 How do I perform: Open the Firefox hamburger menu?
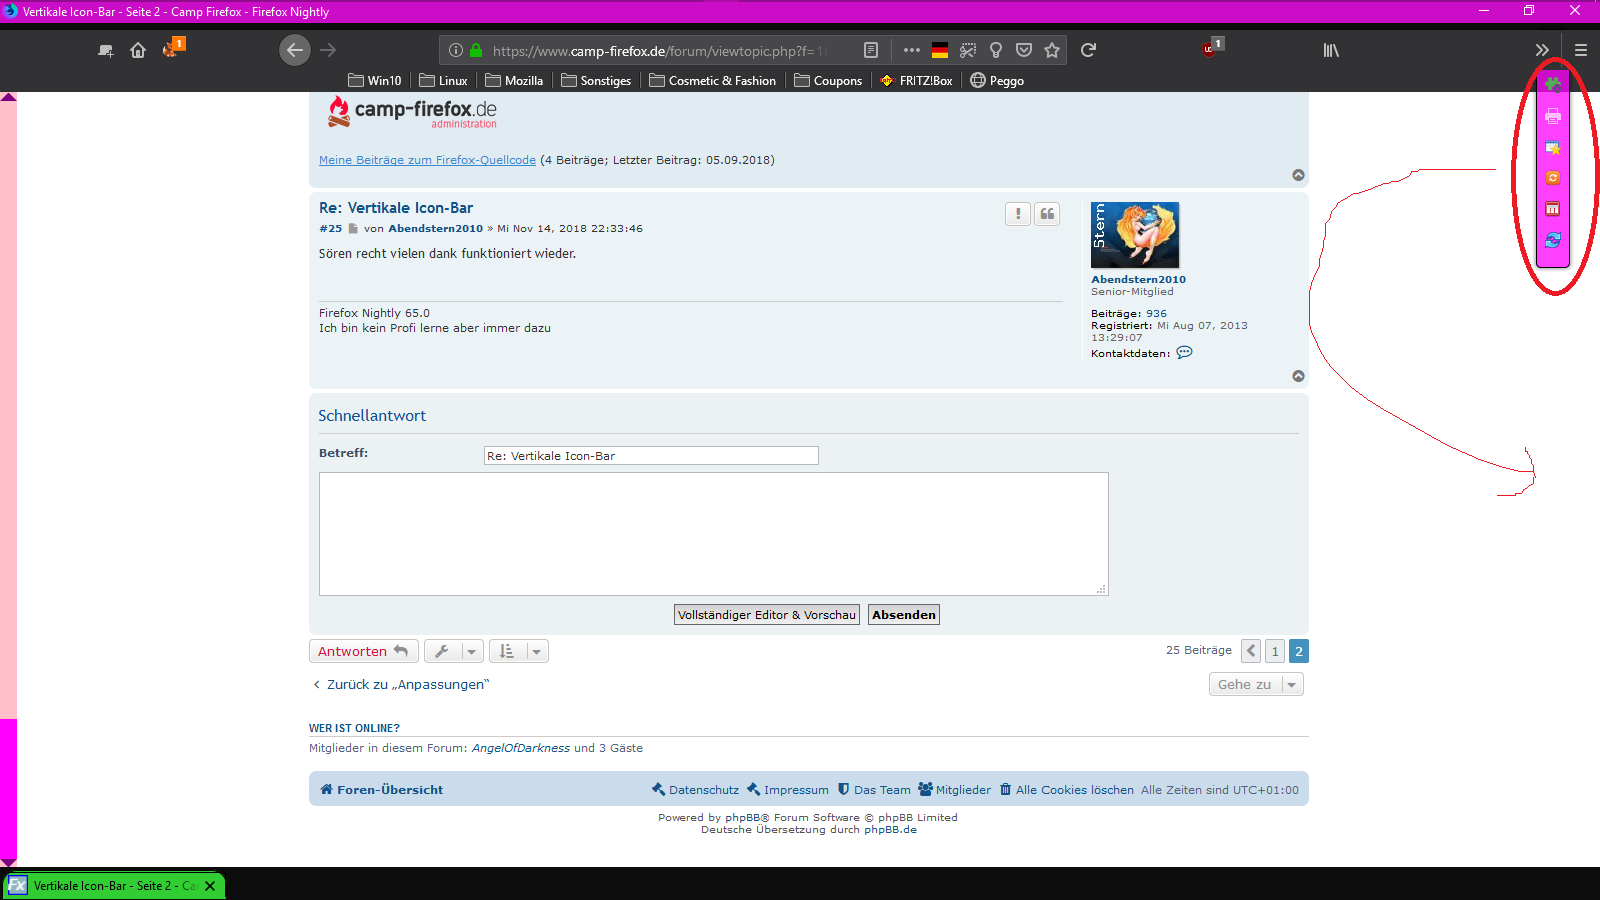pos(1581,50)
